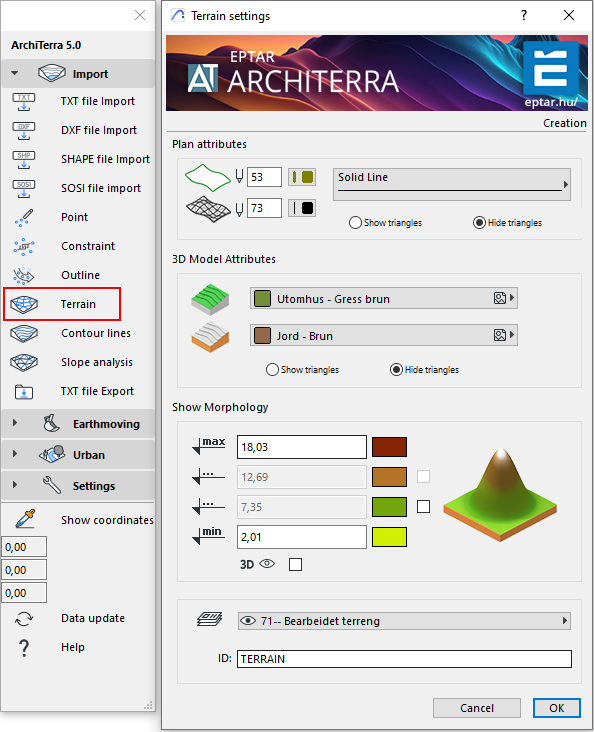This screenshot has height=732, width=594.
Task: Launch the Slope analysis icon
Action: [x=24, y=362]
